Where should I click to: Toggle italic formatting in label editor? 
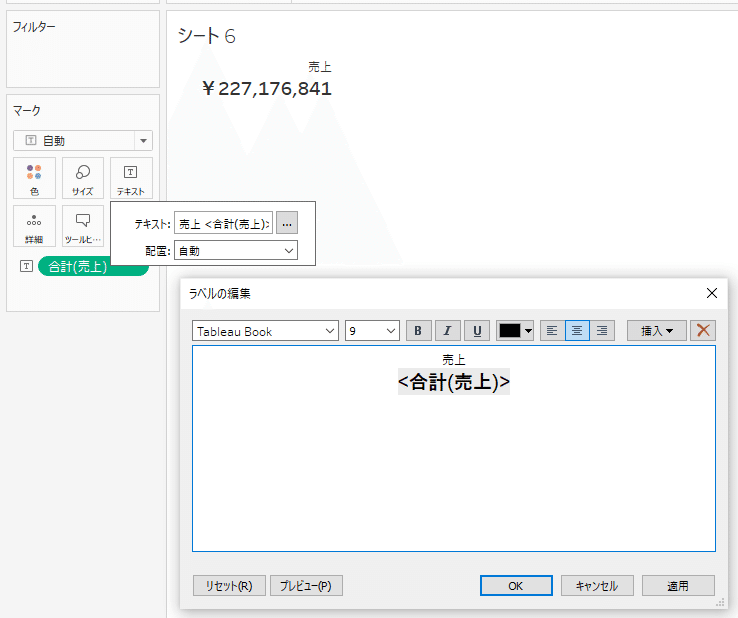click(447, 331)
